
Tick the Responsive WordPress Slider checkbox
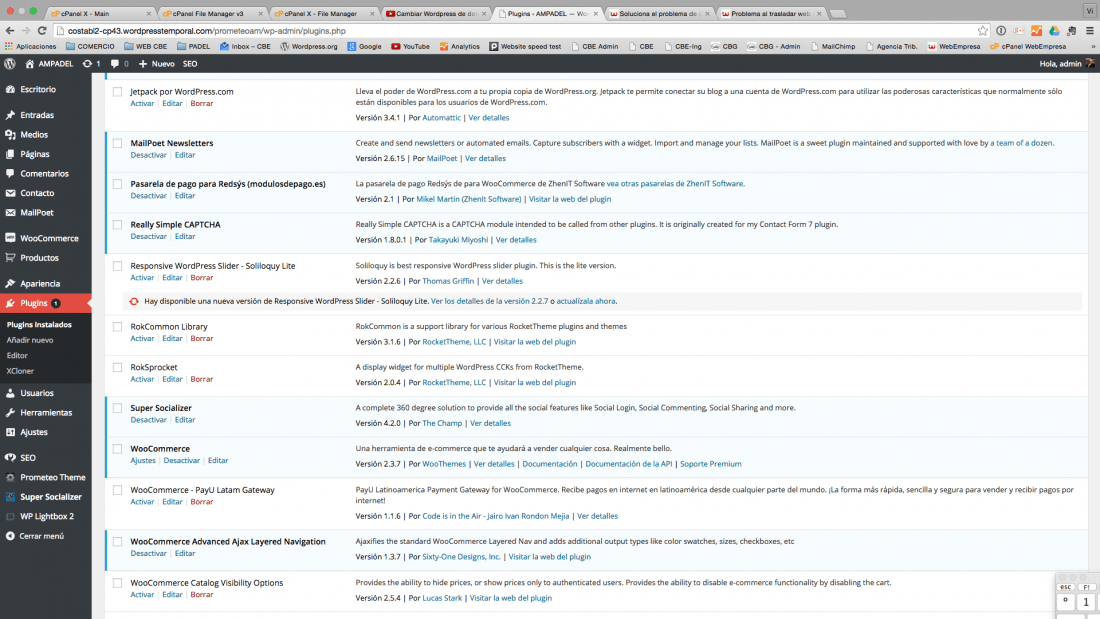[x=117, y=266]
